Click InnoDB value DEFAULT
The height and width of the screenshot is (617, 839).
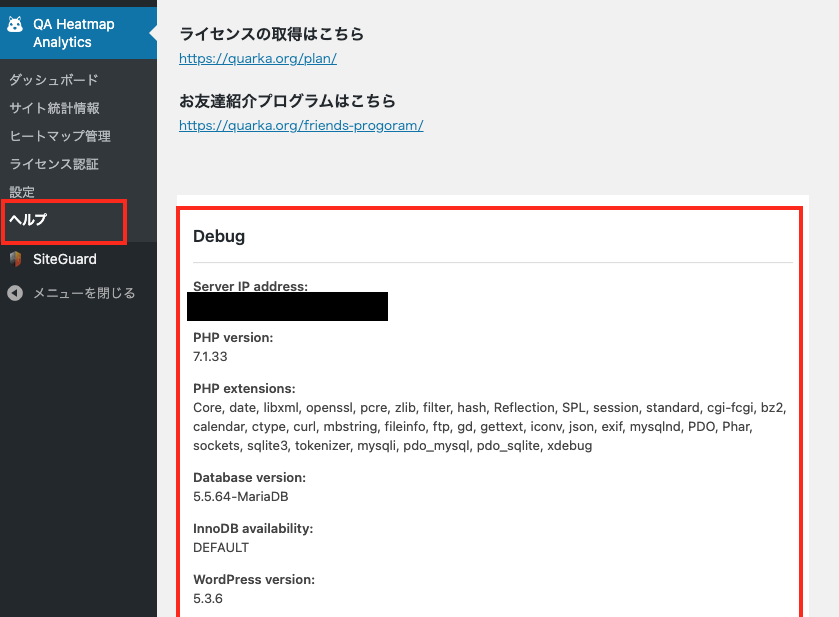click(221, 547)
